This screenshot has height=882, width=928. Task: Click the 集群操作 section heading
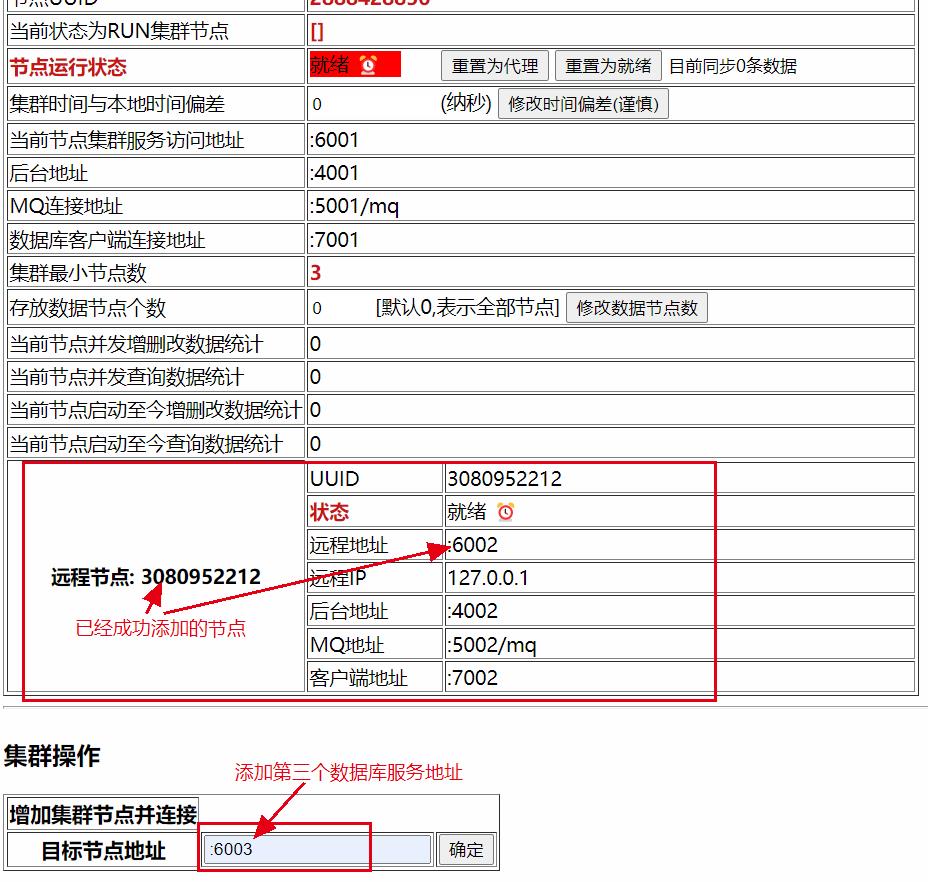52,756
